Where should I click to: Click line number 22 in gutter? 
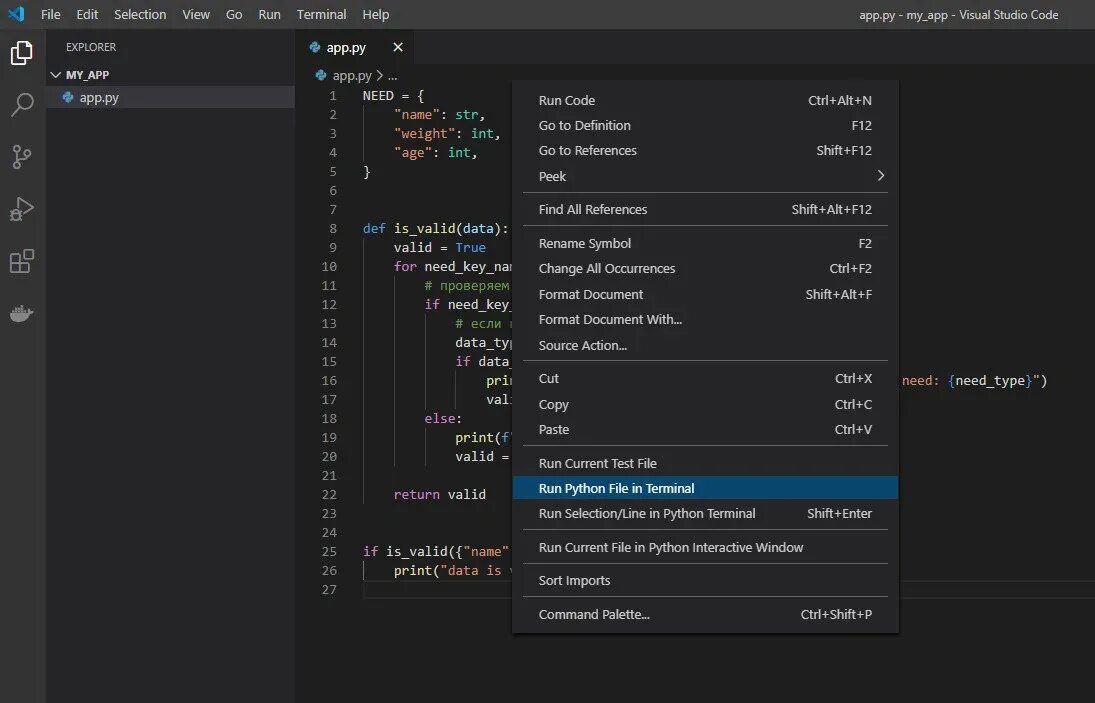(x=330, y=494)
